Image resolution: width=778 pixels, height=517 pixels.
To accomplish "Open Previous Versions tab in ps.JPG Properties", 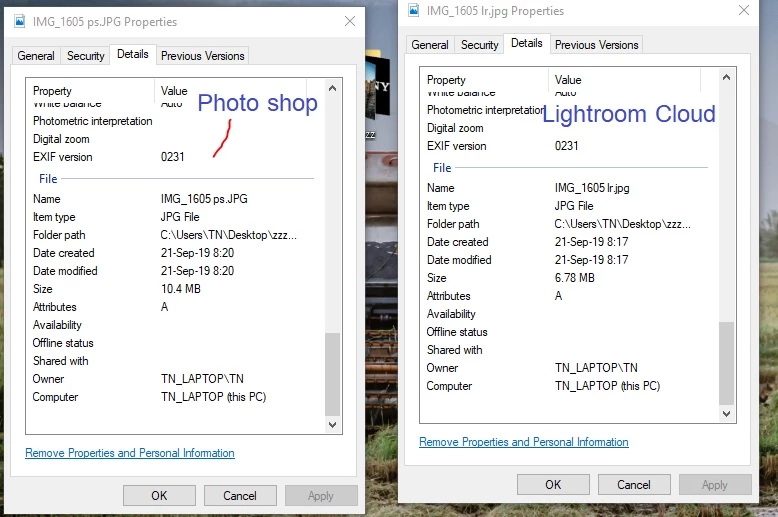I will 202,56.
